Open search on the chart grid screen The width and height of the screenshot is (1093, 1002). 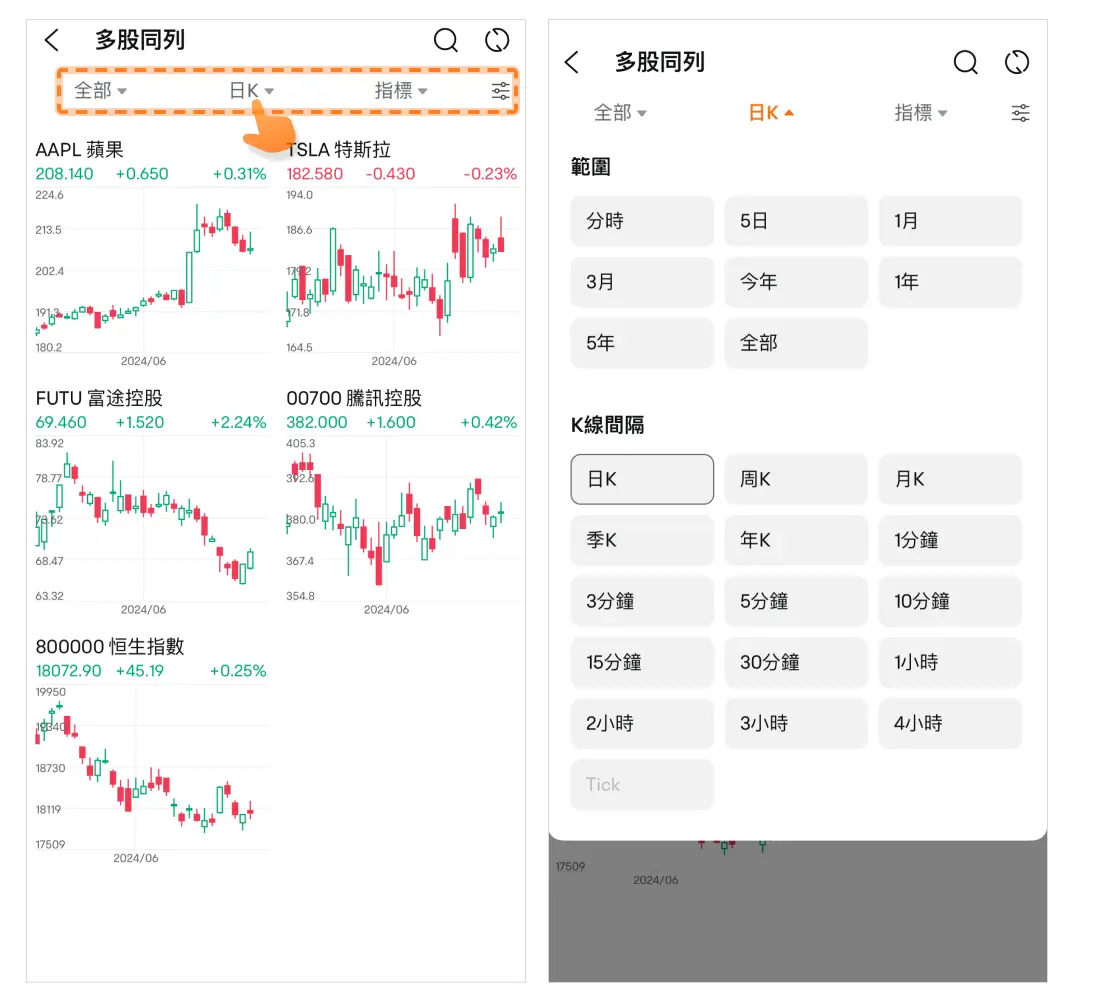click(x=446, y=40)
